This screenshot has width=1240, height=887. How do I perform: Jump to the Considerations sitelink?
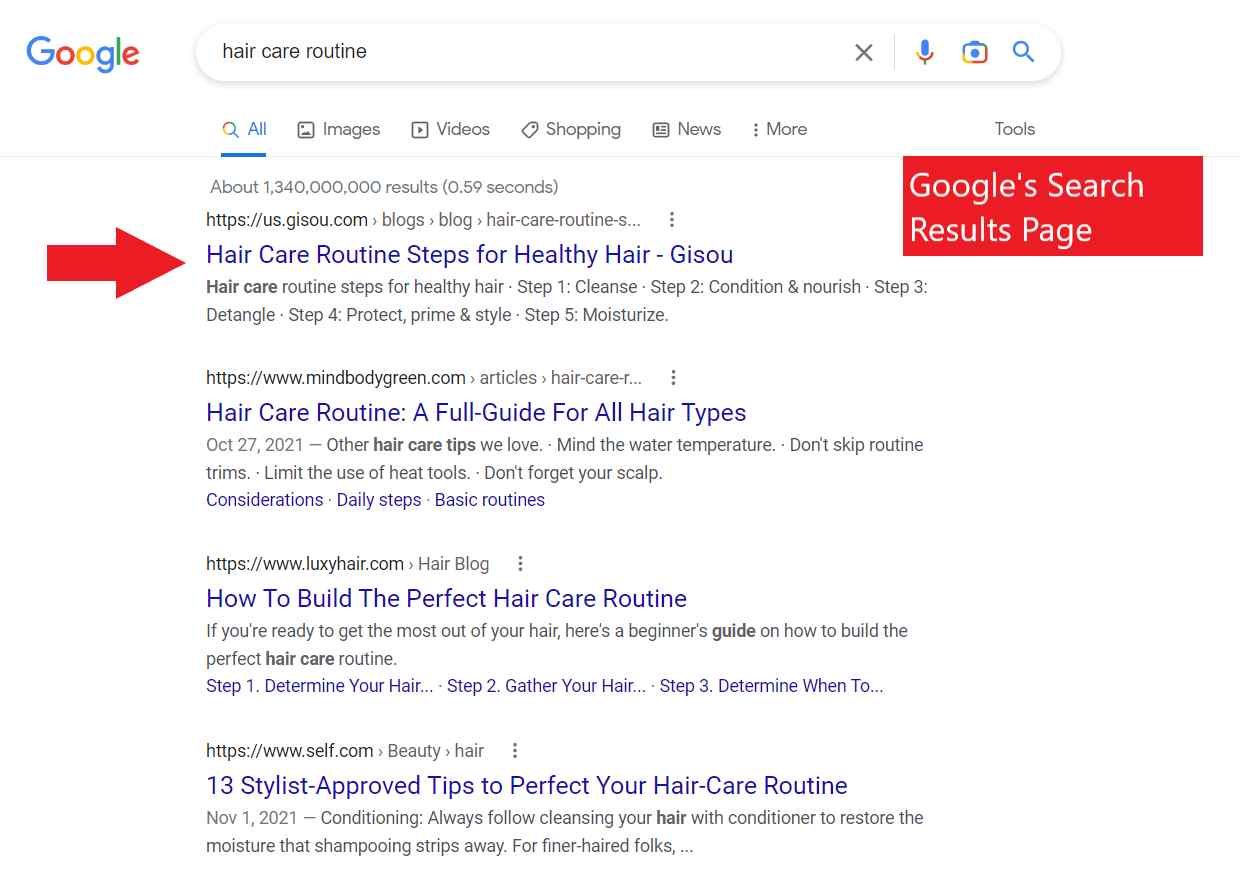[x=265, y=500]
